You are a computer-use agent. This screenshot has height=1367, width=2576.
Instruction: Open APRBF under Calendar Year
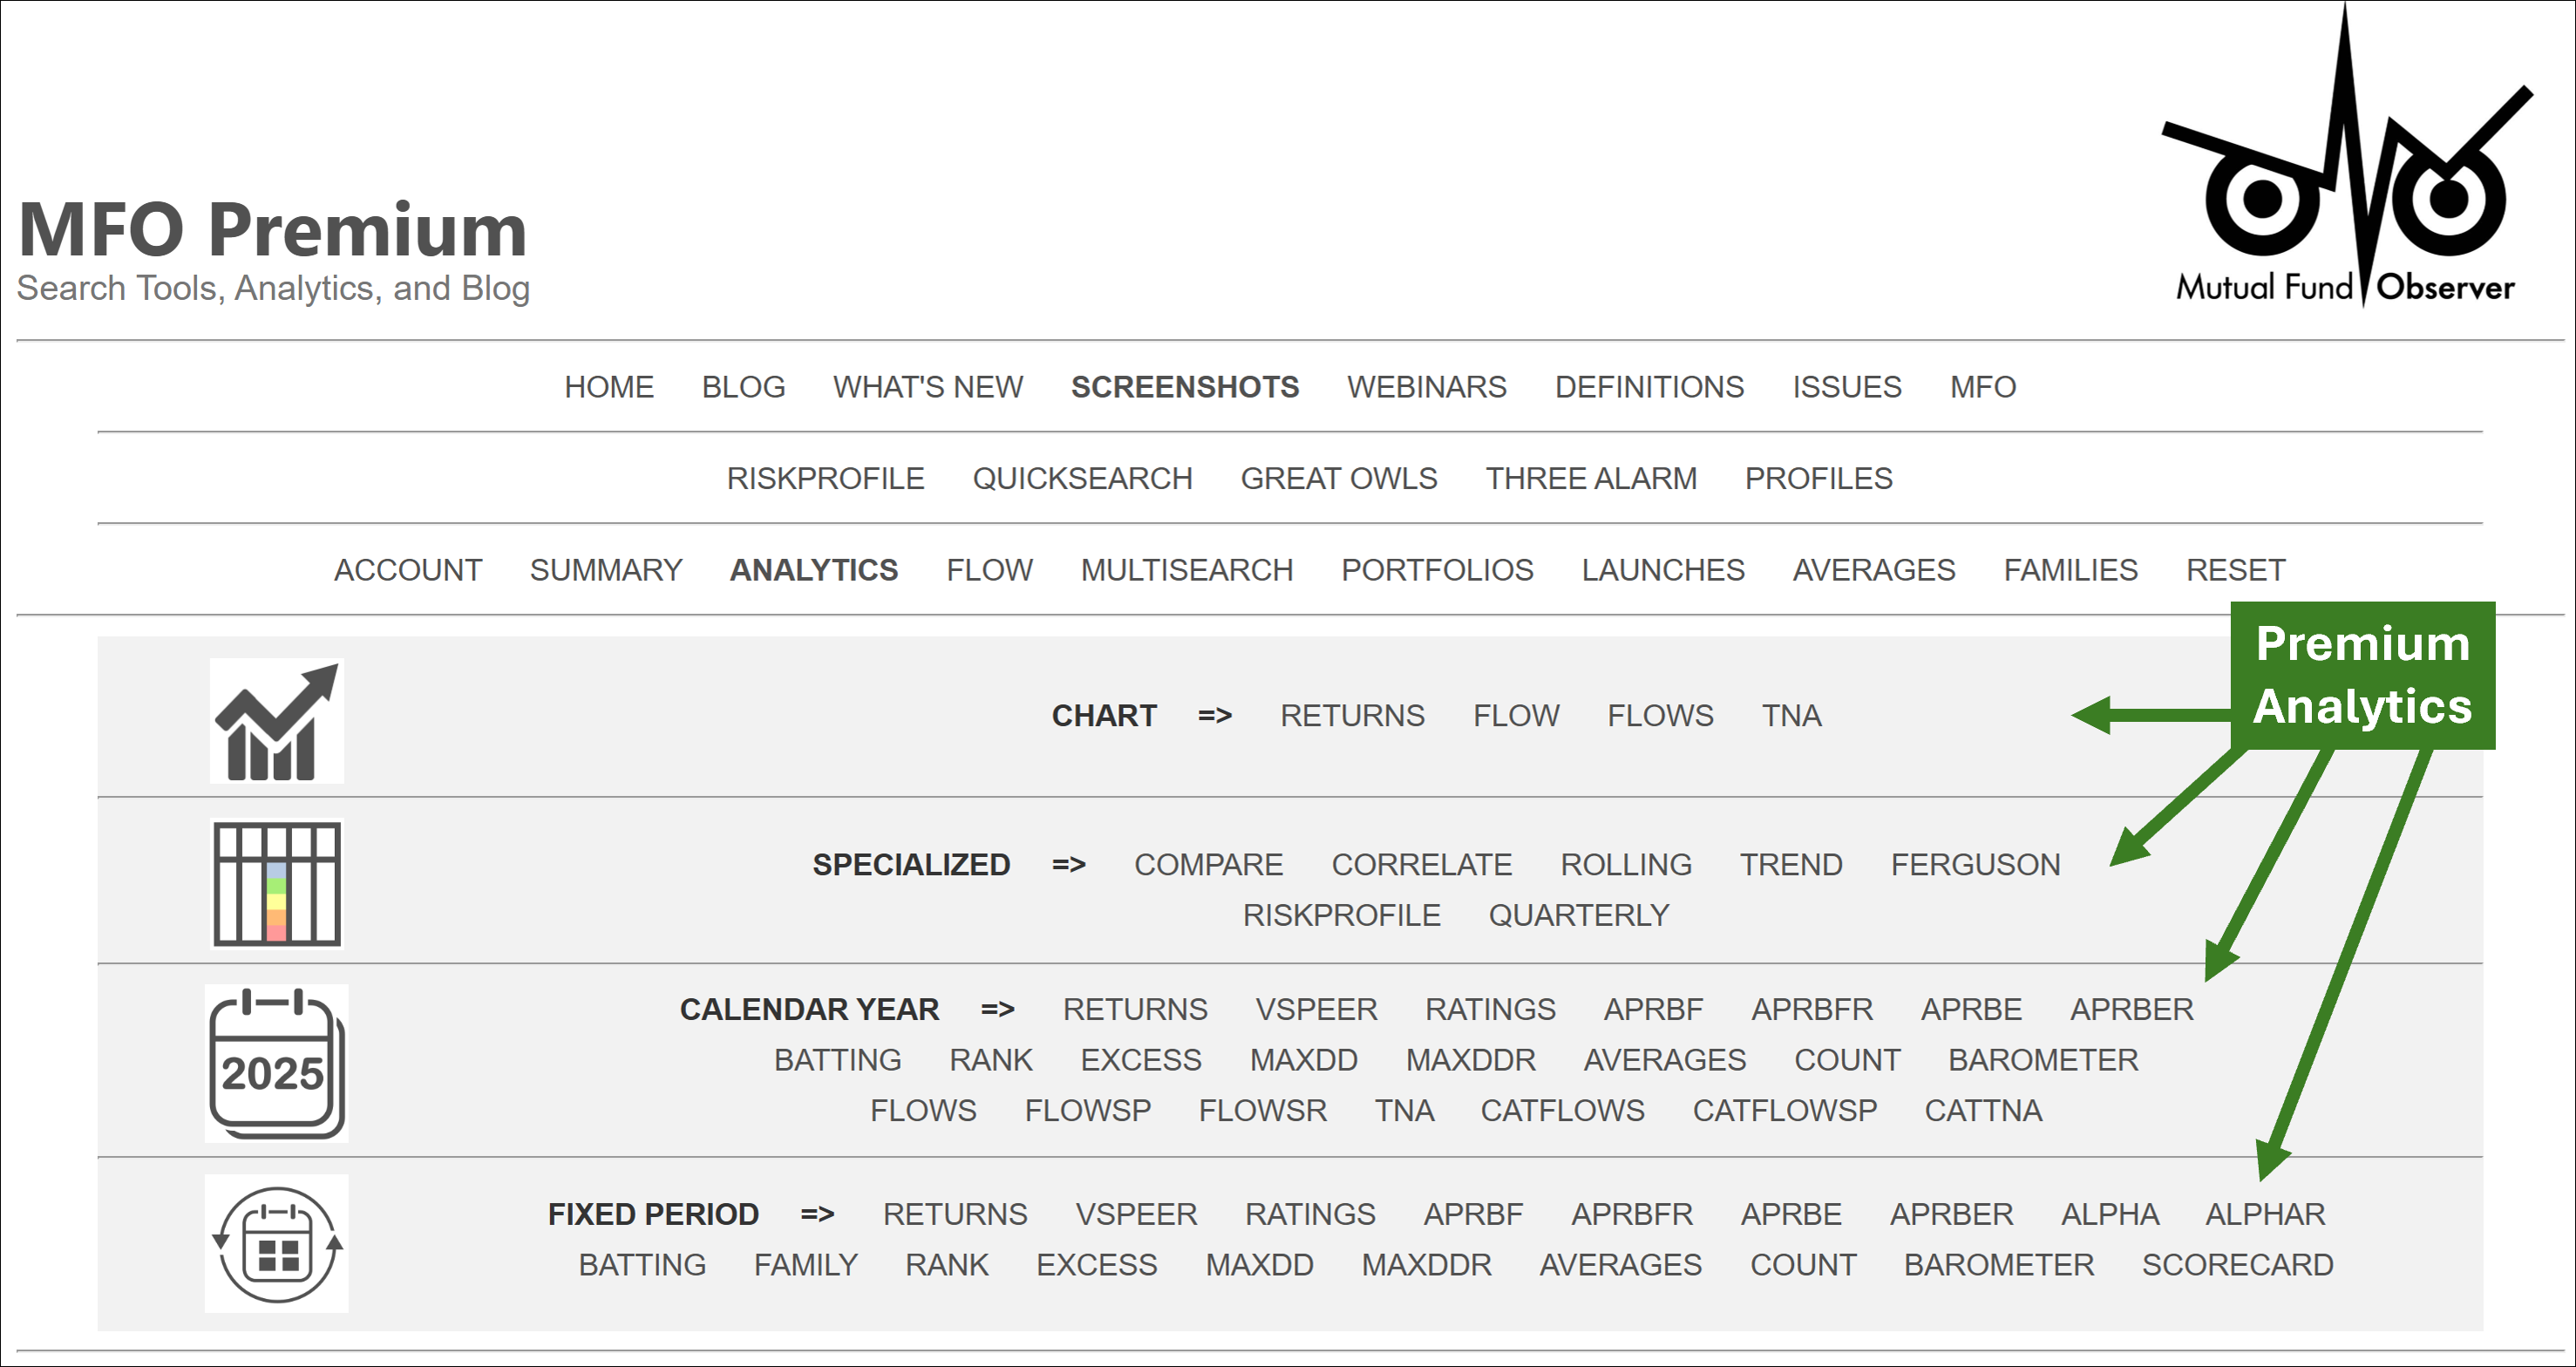[x=1653, y=1010]
